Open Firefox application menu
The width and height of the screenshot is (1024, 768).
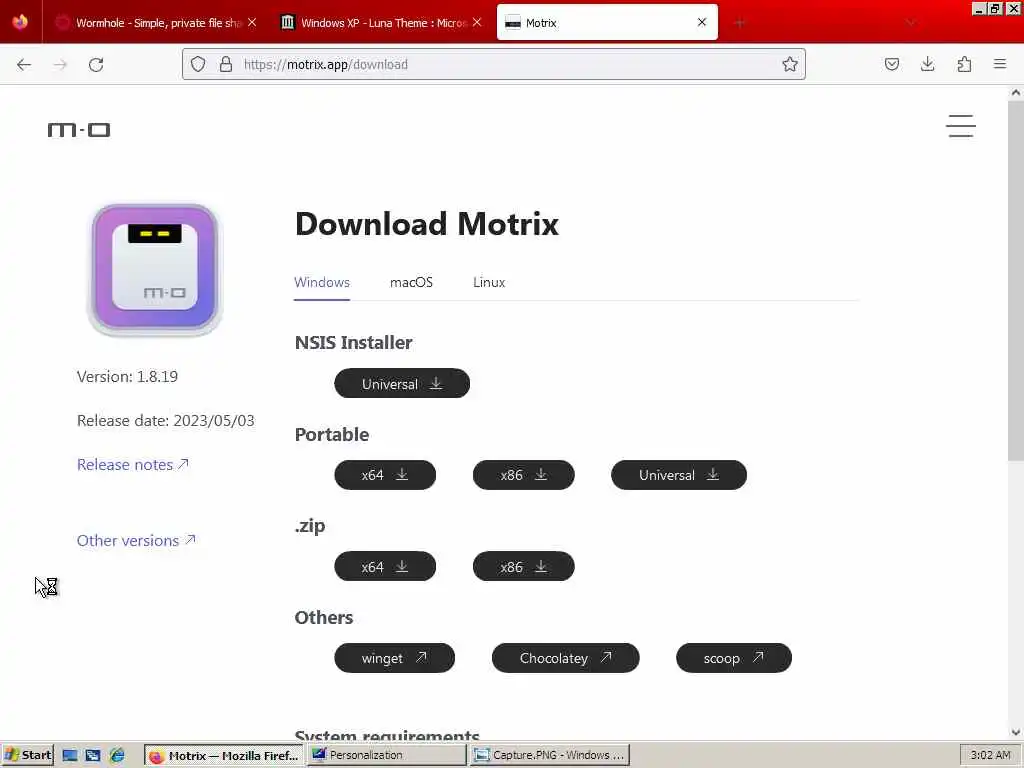click(1000, 64)
